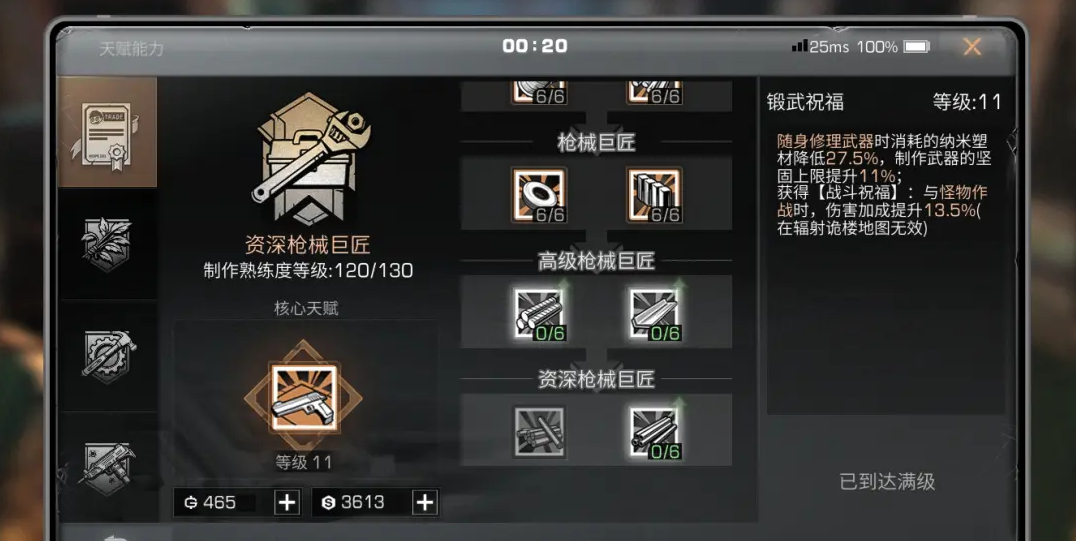Click the battery indicator in status bar

(916, 47)
